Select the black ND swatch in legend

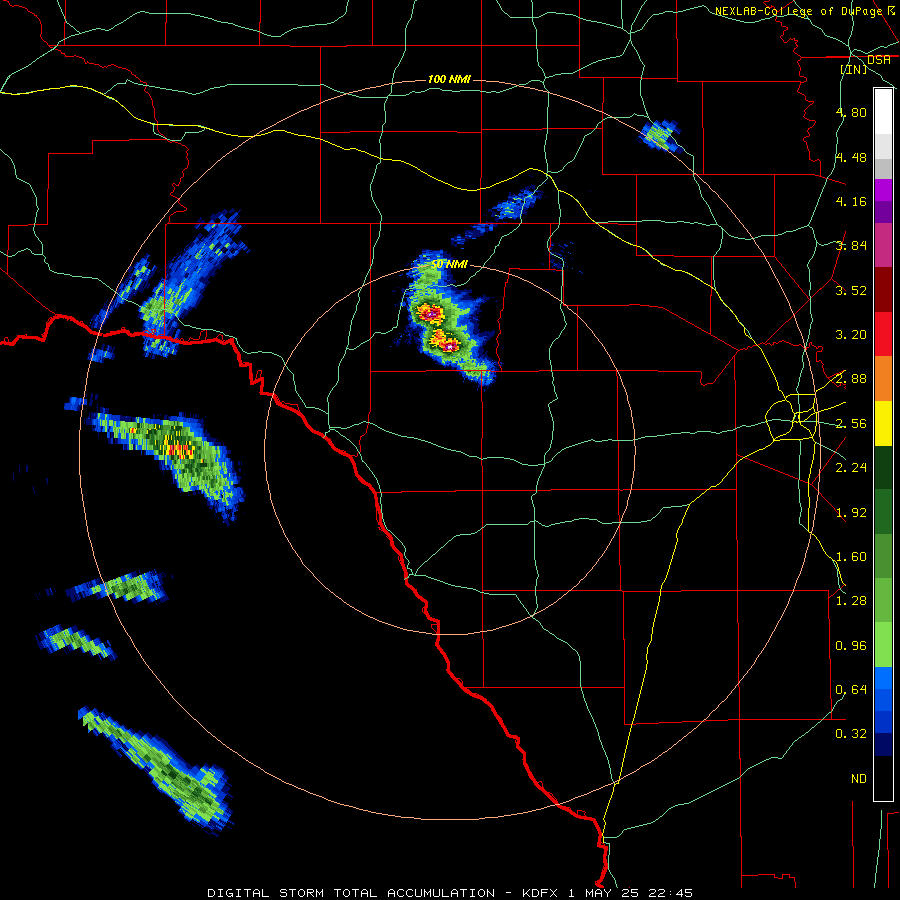(x=883, y=778)
